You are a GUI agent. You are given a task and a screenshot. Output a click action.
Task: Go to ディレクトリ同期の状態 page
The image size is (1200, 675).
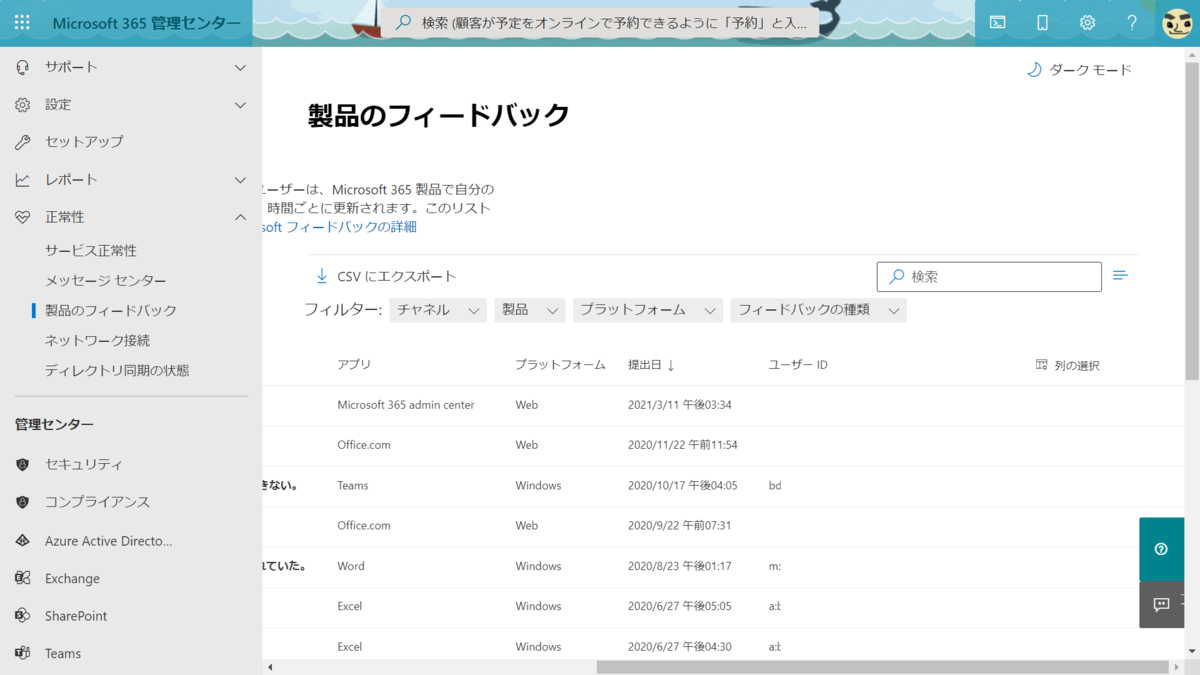pyautogui.click(x=117, y=371)
